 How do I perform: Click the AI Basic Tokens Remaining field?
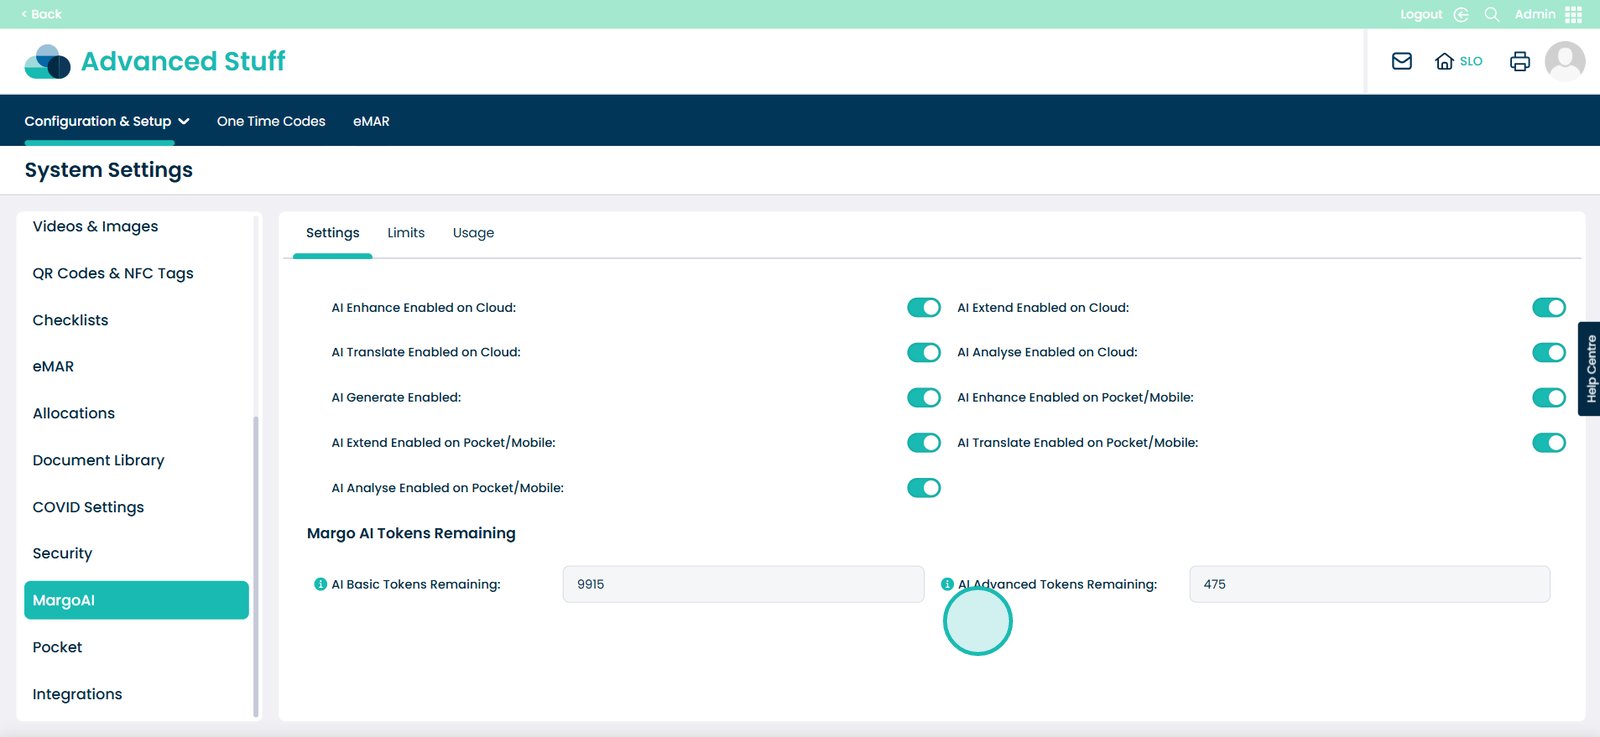click(x=743, y=584)
